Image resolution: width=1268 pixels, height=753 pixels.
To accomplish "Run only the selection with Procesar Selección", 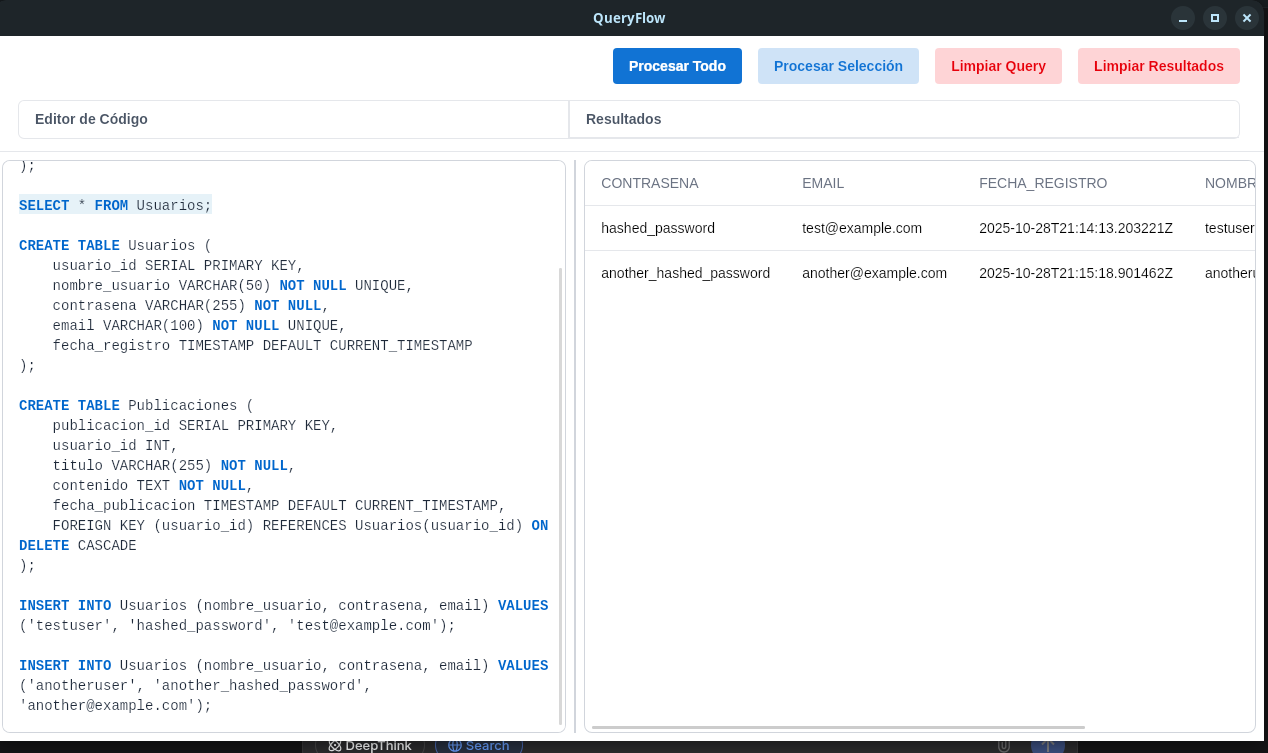I will 838,66.
